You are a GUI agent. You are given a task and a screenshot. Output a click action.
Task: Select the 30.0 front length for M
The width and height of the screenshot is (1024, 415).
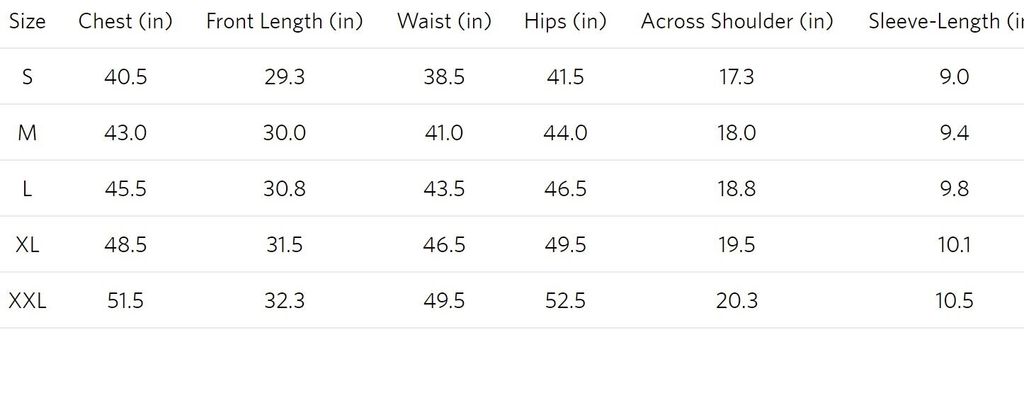(284, 133)
